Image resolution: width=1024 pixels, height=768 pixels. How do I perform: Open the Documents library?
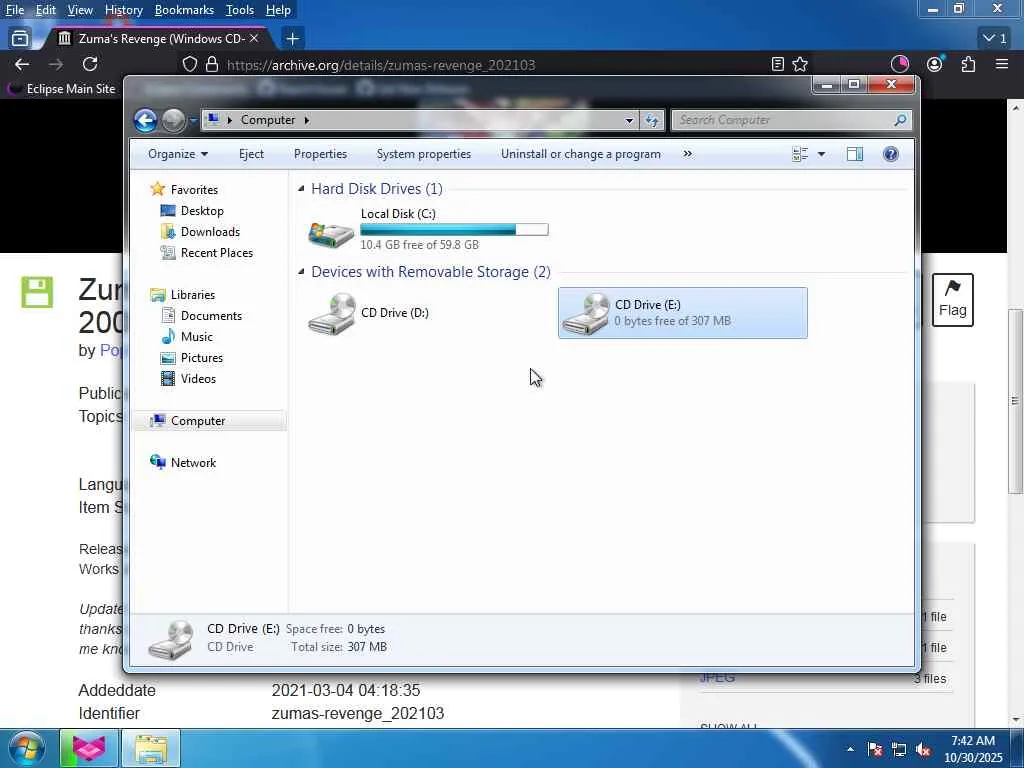pyautogui.click(x=211, y=315)
